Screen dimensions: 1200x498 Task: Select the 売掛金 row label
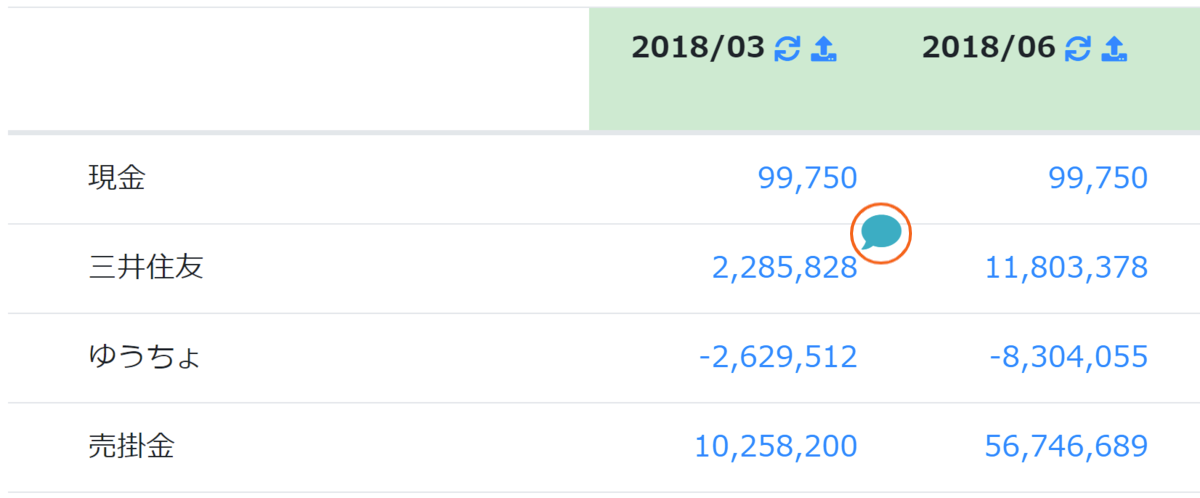click(x=131, y=446)
